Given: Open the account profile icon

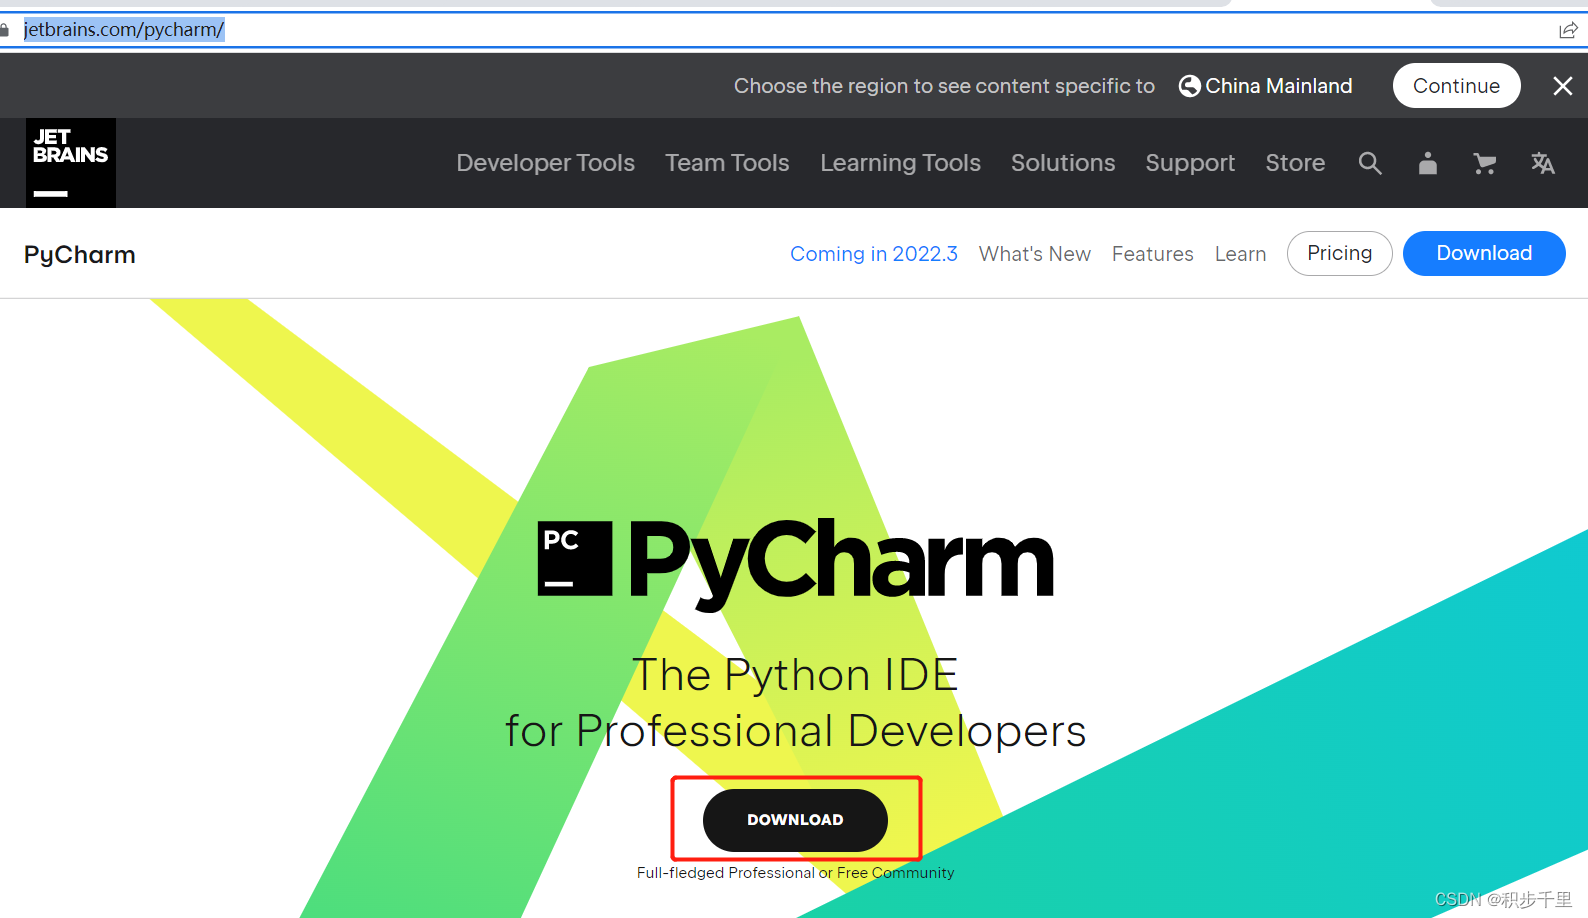Looking at the screenshot, I should click(x=1428, y=163).
